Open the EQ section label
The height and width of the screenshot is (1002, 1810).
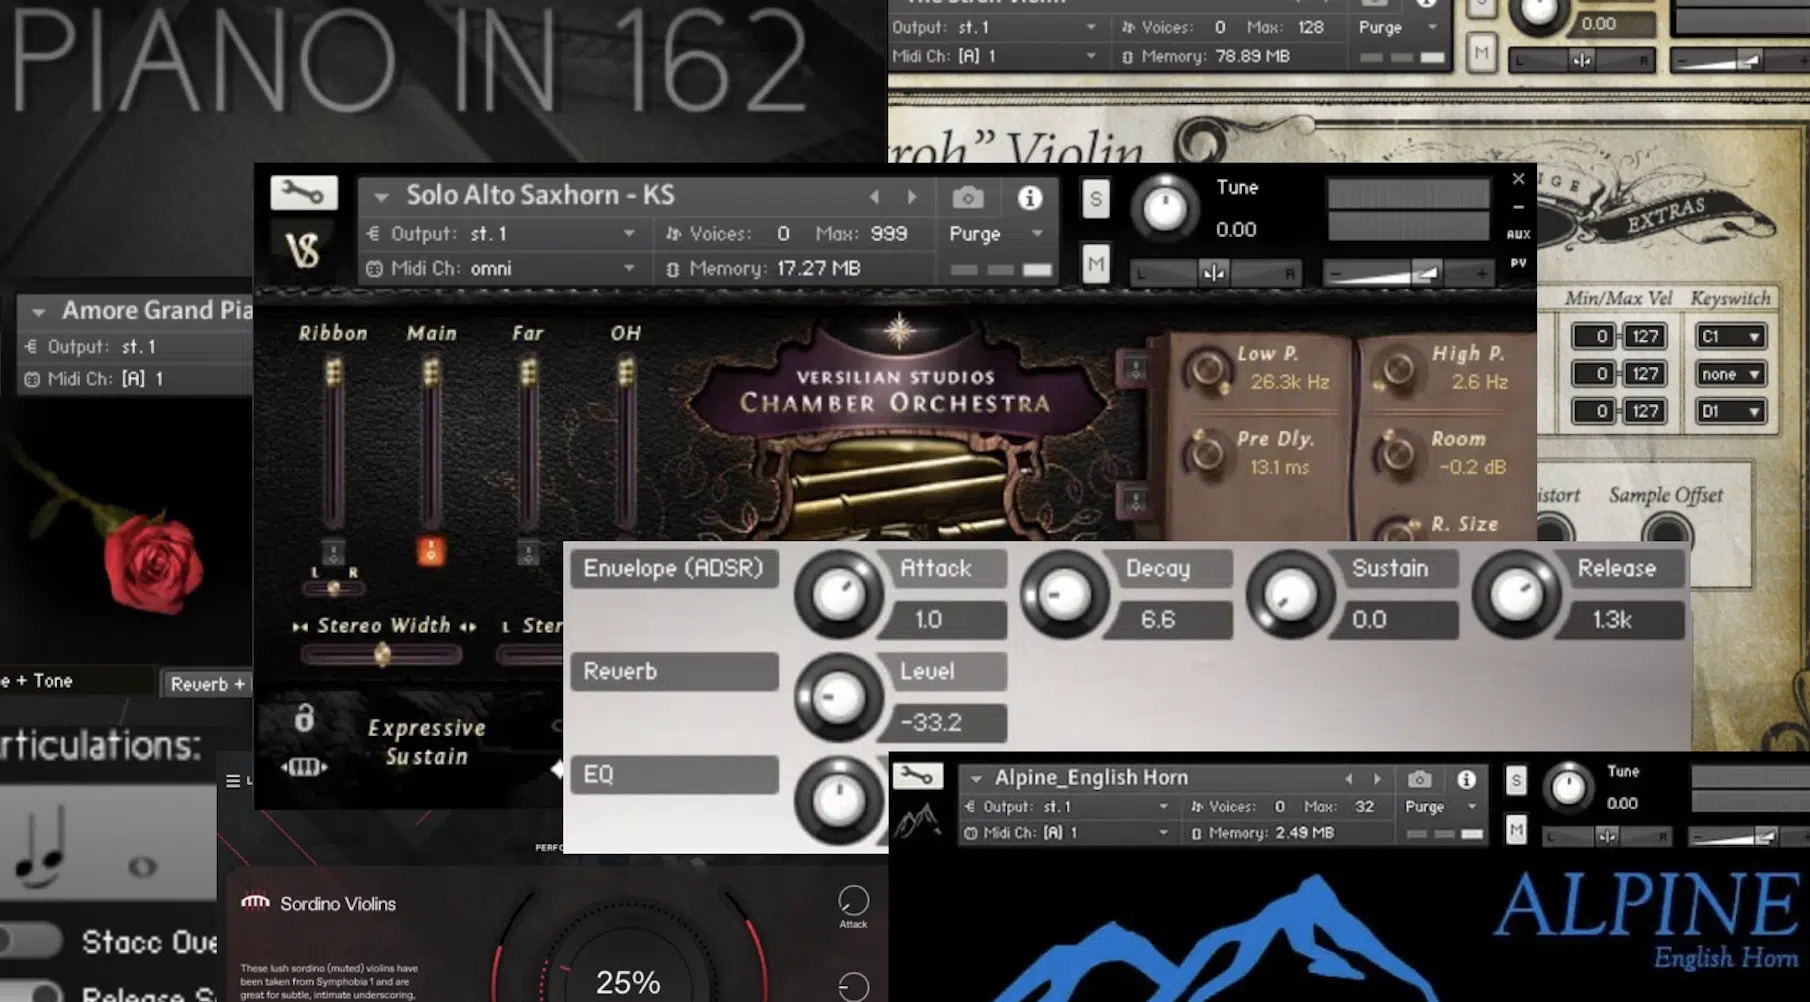tap(674, 774)
